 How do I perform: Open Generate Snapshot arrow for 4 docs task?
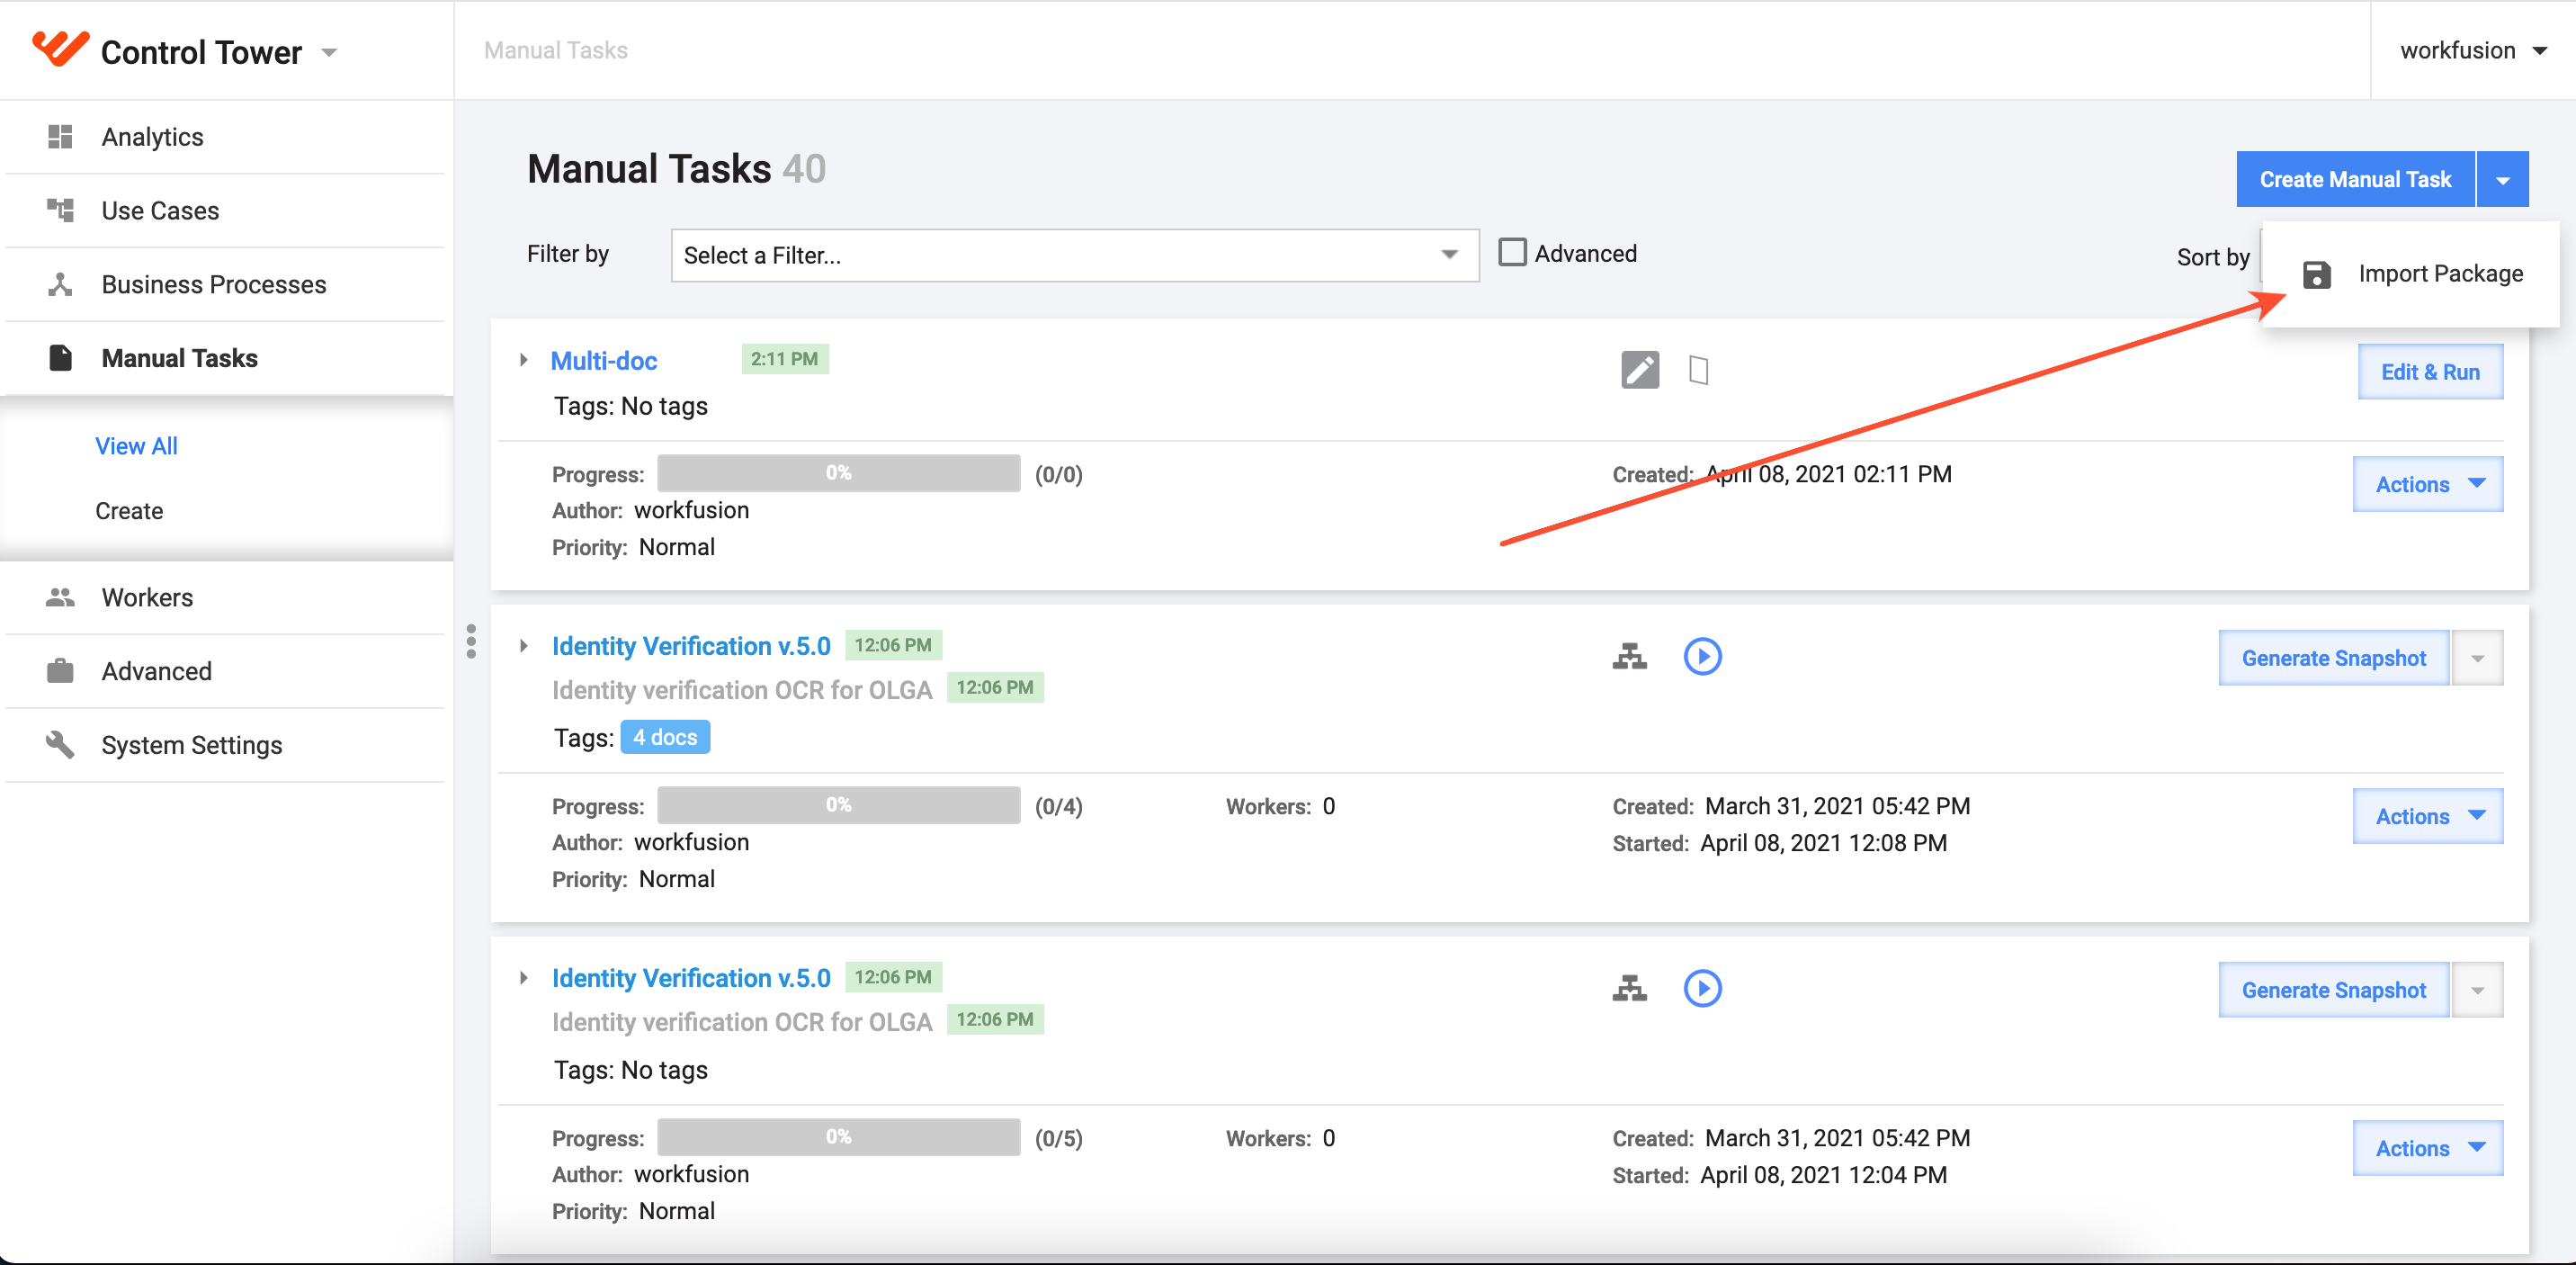tap(2477, 658)
